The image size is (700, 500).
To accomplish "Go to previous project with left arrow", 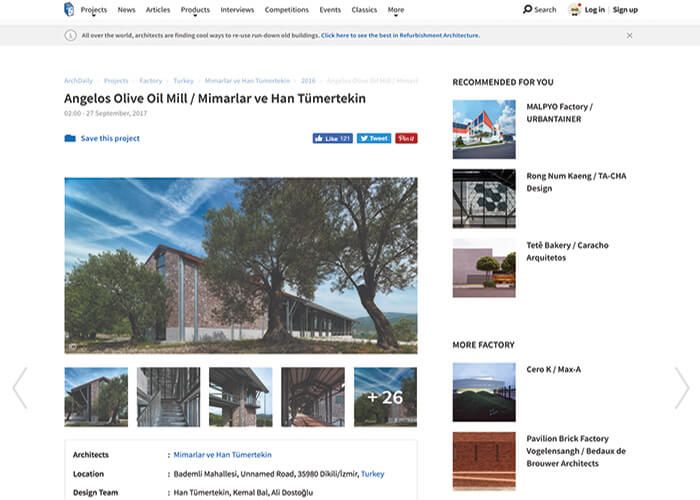I will [19, 388].
